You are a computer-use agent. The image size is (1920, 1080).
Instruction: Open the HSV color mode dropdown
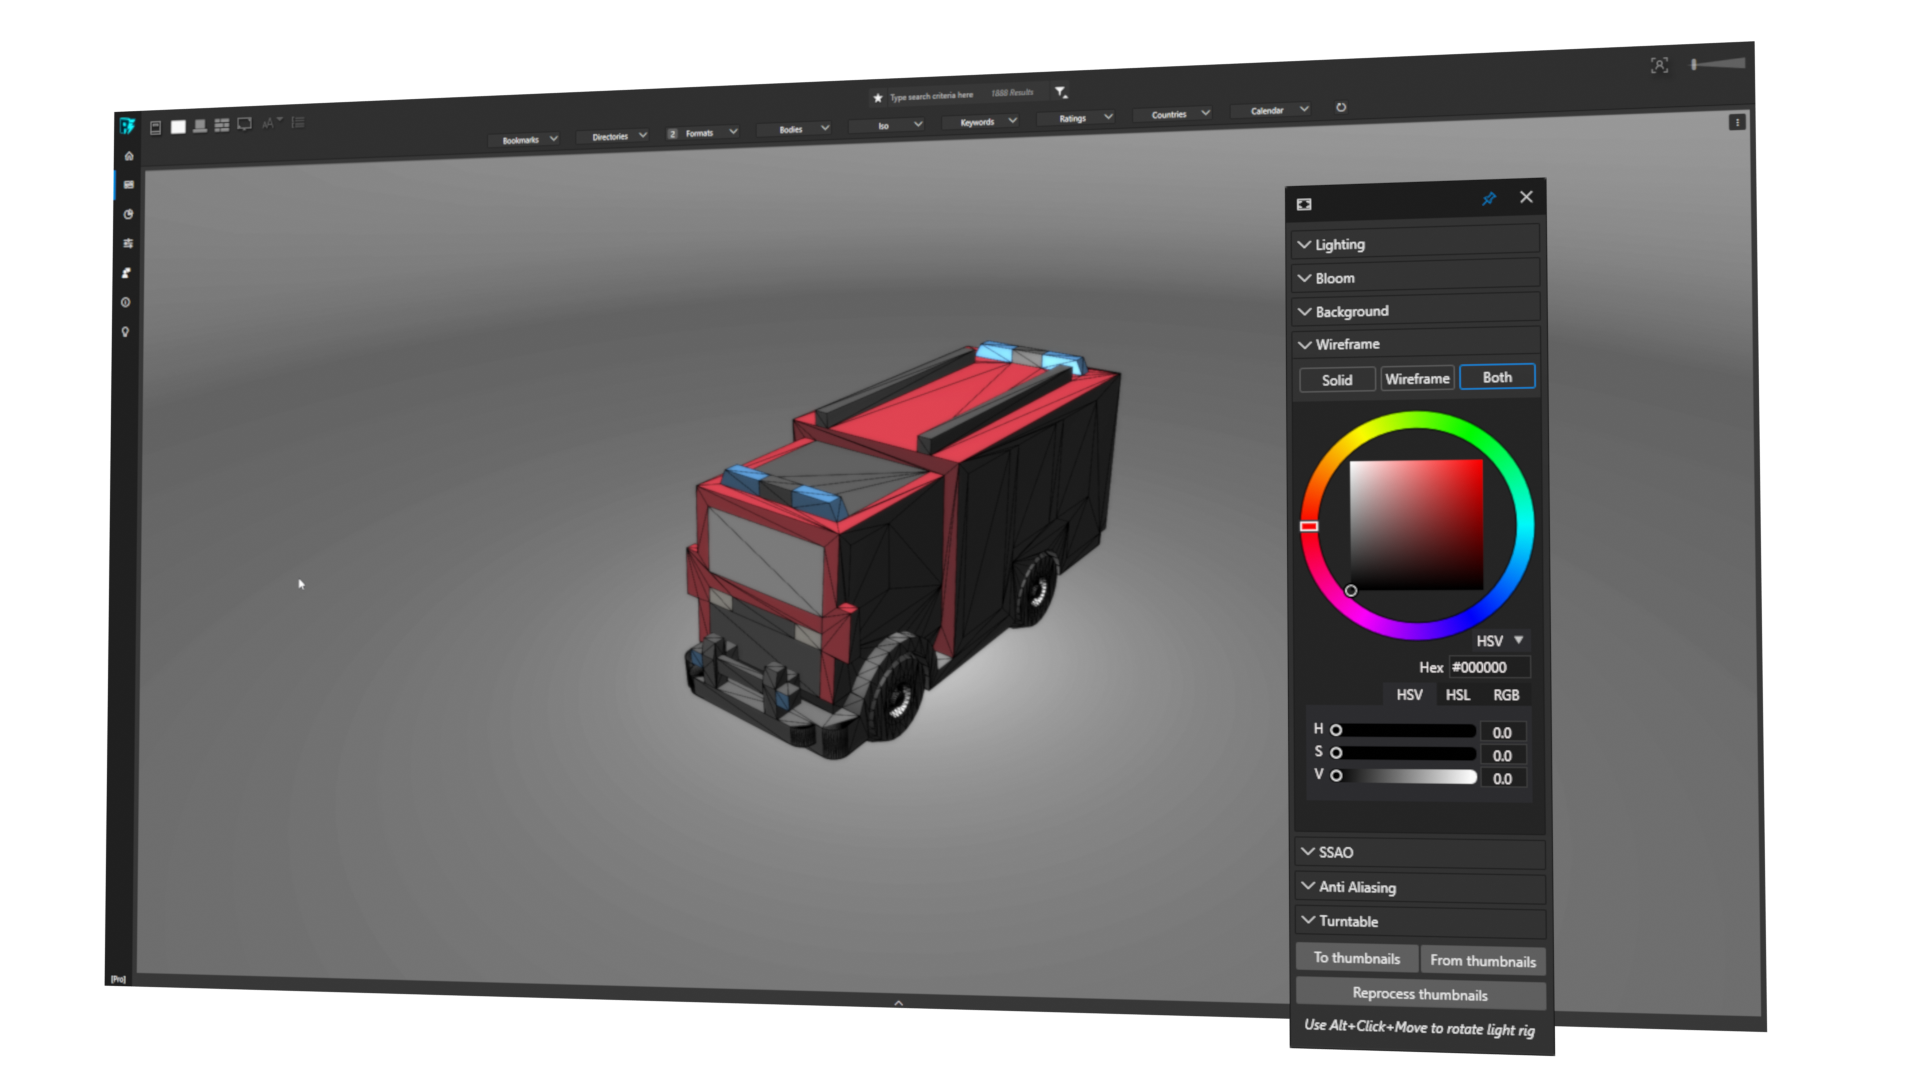point(1499,641)
